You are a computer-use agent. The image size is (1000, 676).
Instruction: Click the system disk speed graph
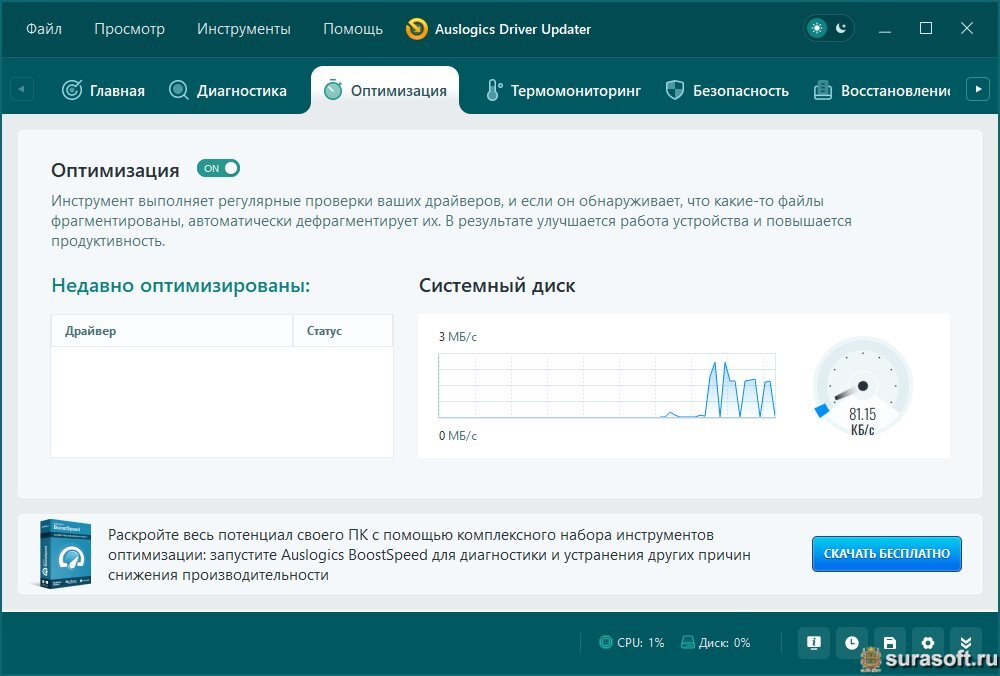[607, 386]
